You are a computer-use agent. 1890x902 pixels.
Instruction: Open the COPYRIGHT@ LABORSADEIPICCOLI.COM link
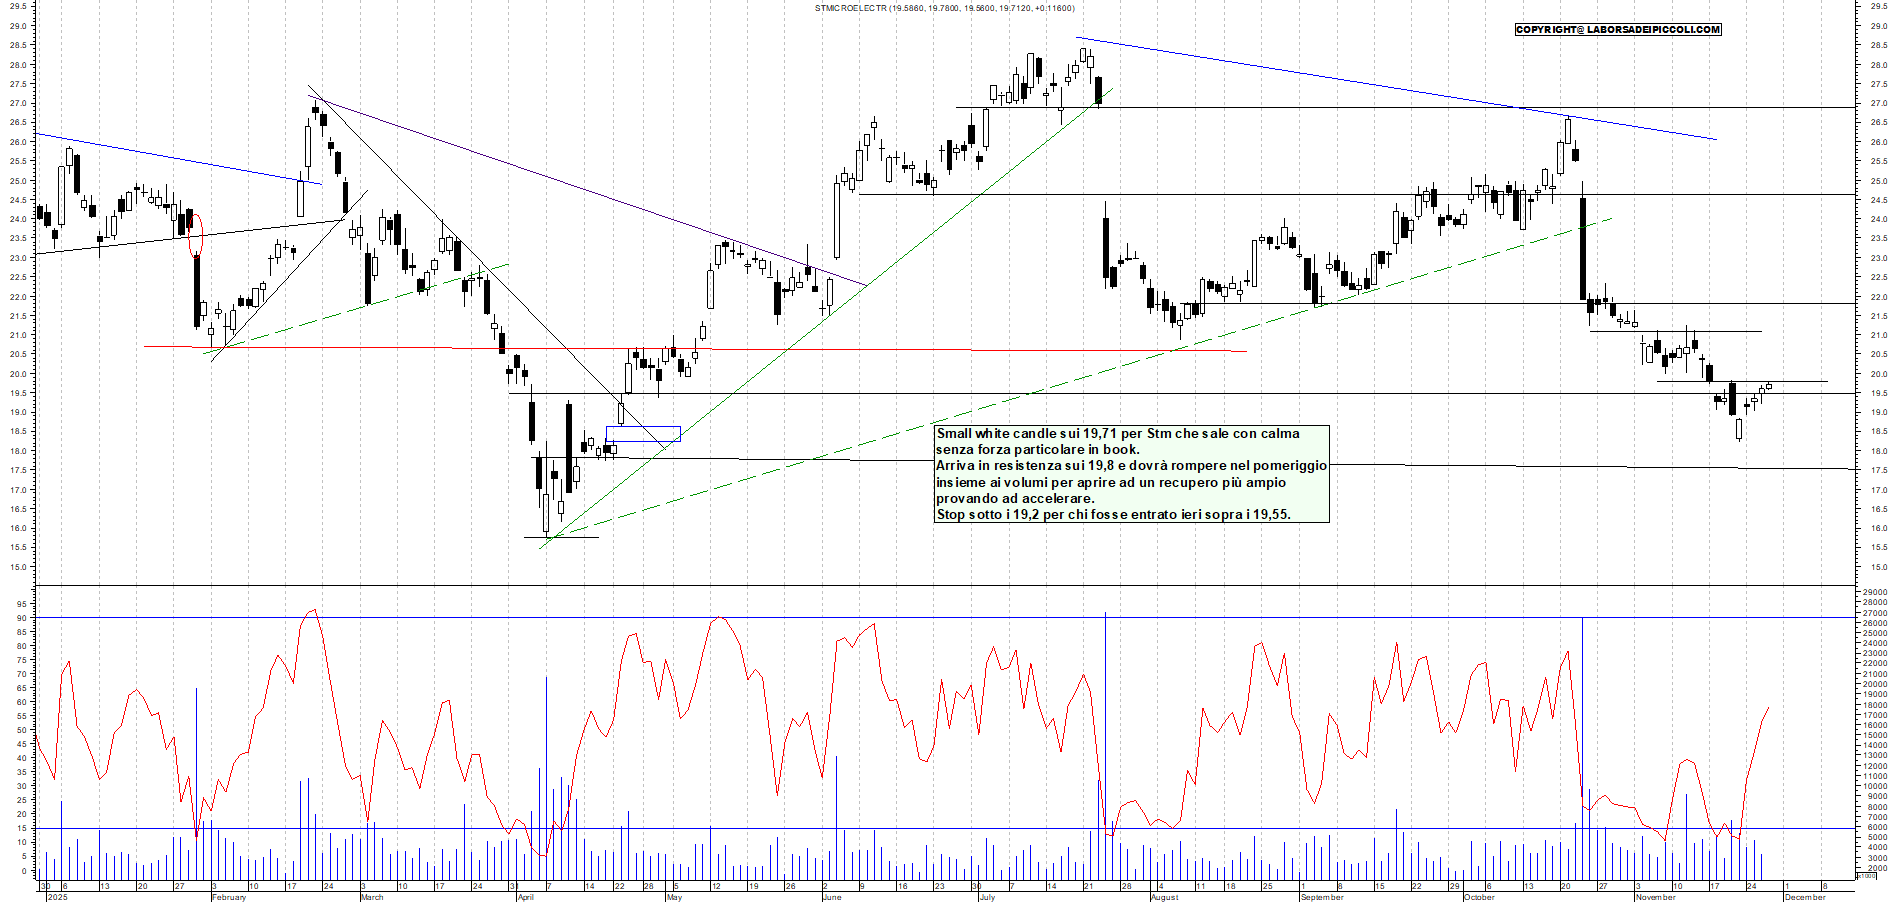(x=1618, y=30)
